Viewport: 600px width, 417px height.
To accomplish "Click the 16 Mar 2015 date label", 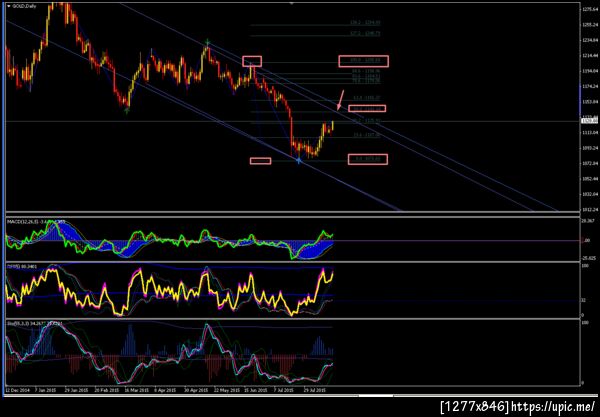I will pyautogui.click(x=137, y=391).
